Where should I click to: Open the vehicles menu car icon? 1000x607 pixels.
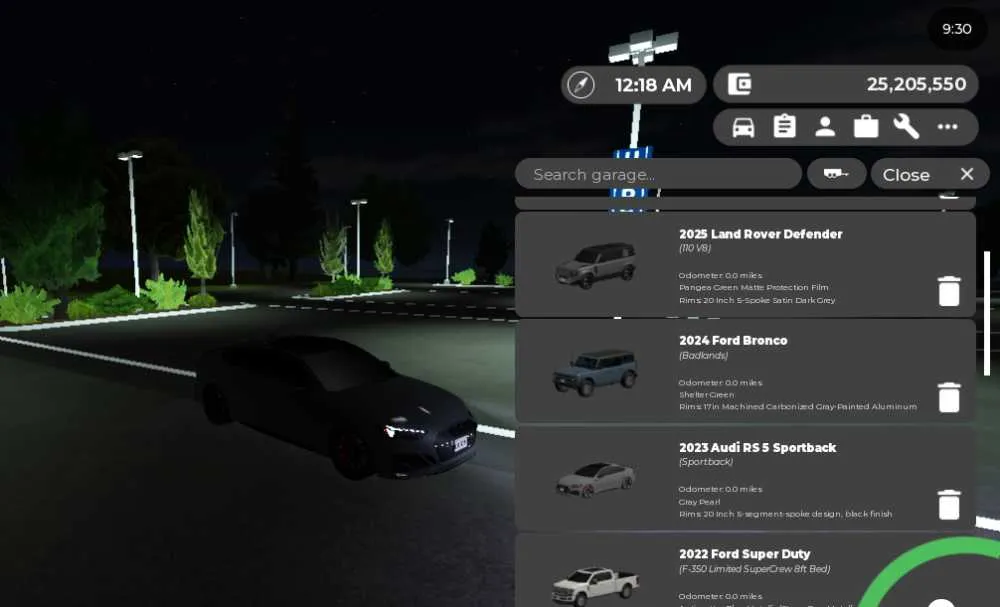pyautogui.click(x=744, y=127)
